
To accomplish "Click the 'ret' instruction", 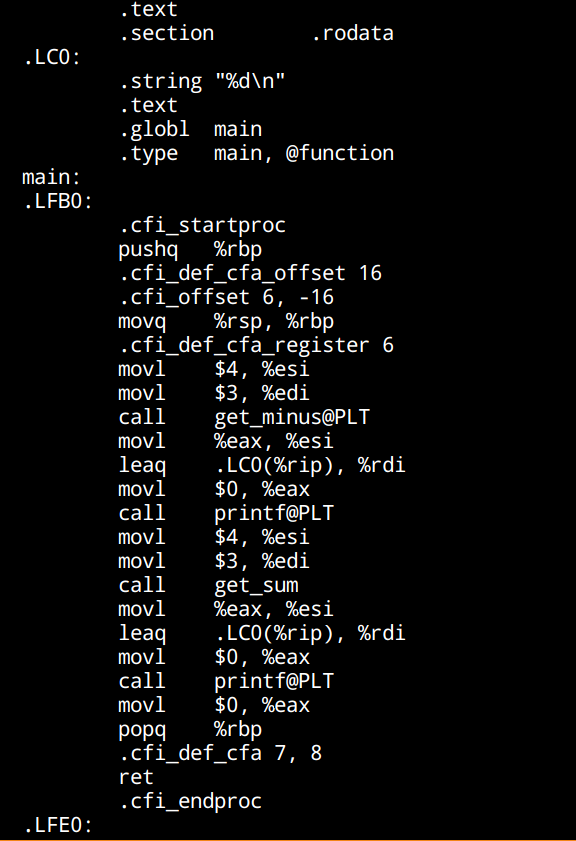I will click(136, 777).
